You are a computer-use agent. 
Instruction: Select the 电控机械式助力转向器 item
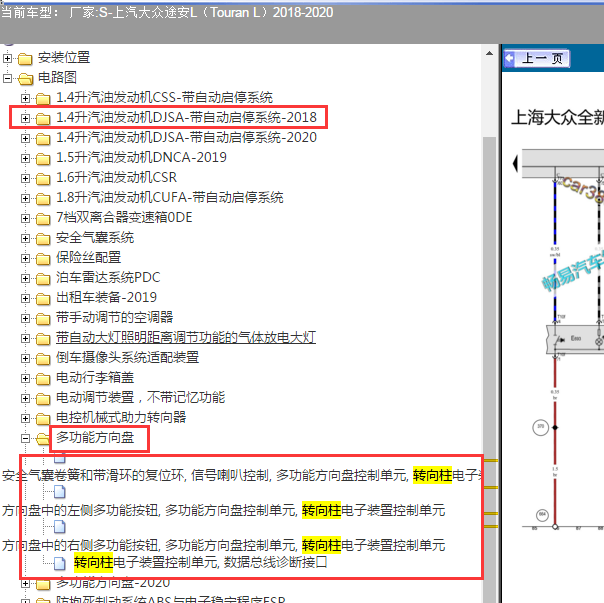click(121, 417)
